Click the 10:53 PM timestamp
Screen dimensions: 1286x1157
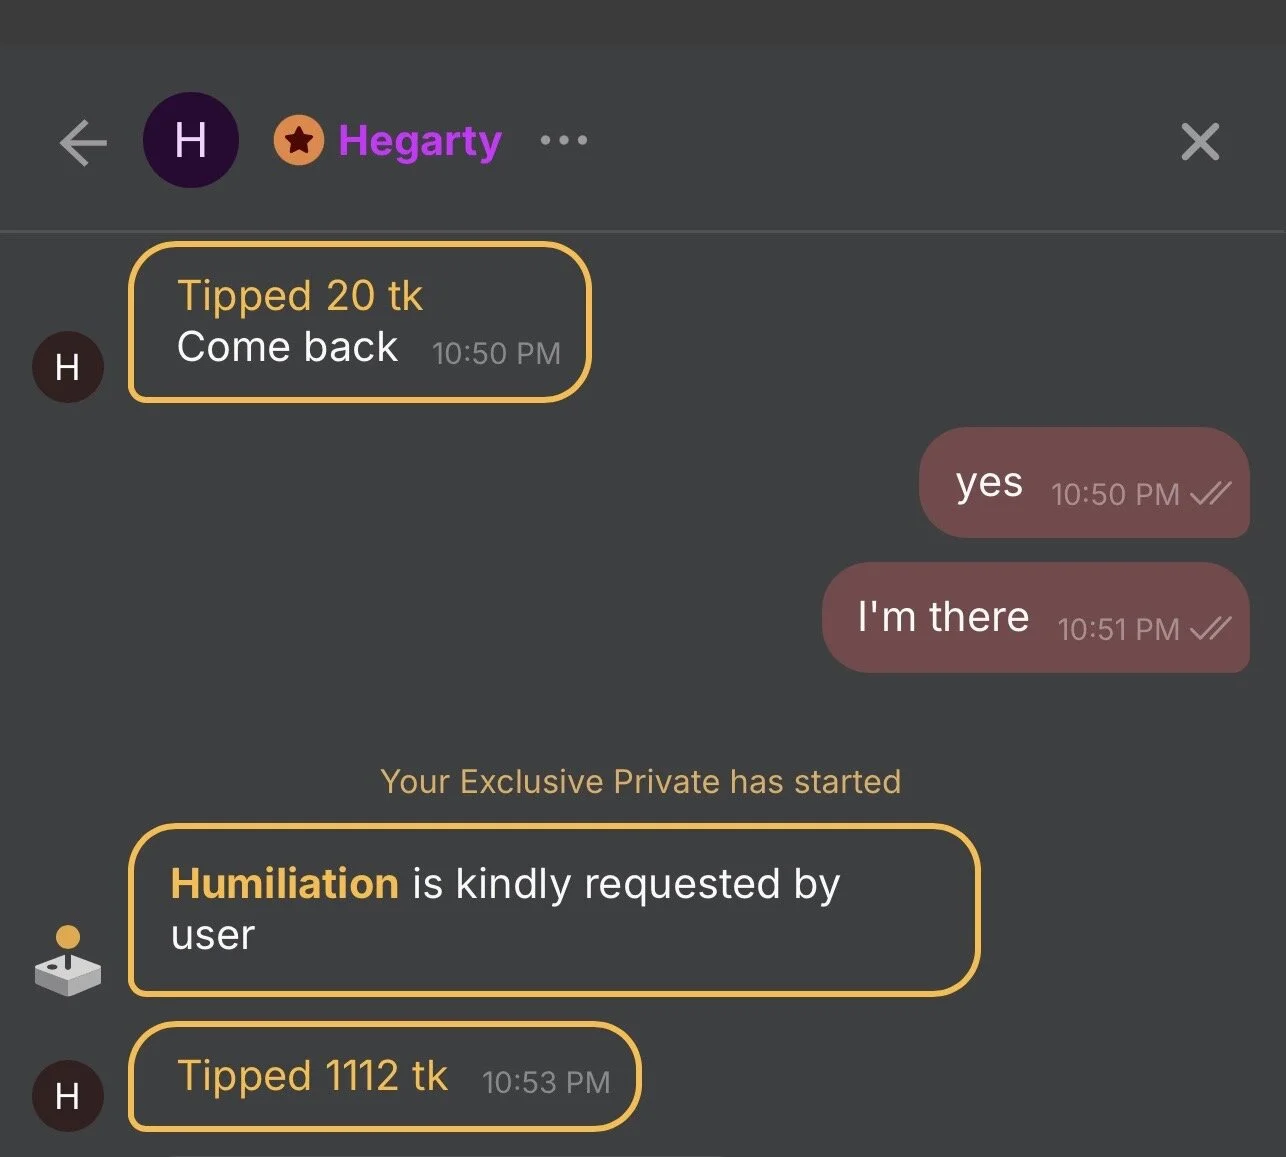[x=546, y=1082]
